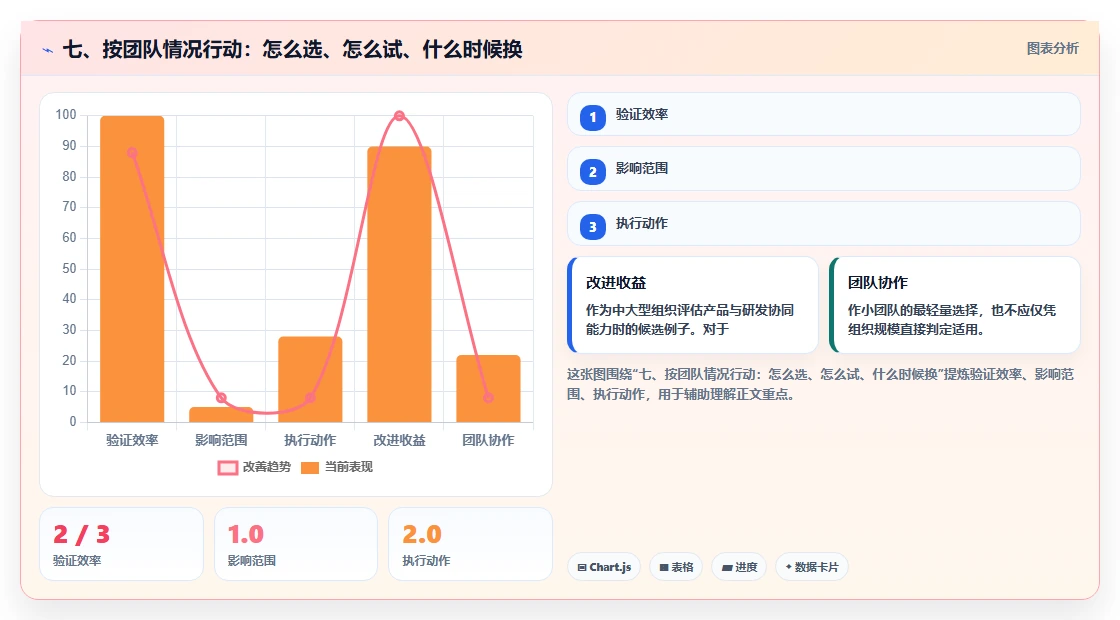Click the 2.0 执行动作 stat card
The height and width of the screenshot is (620, 1120).
click(x=470, y=544)
